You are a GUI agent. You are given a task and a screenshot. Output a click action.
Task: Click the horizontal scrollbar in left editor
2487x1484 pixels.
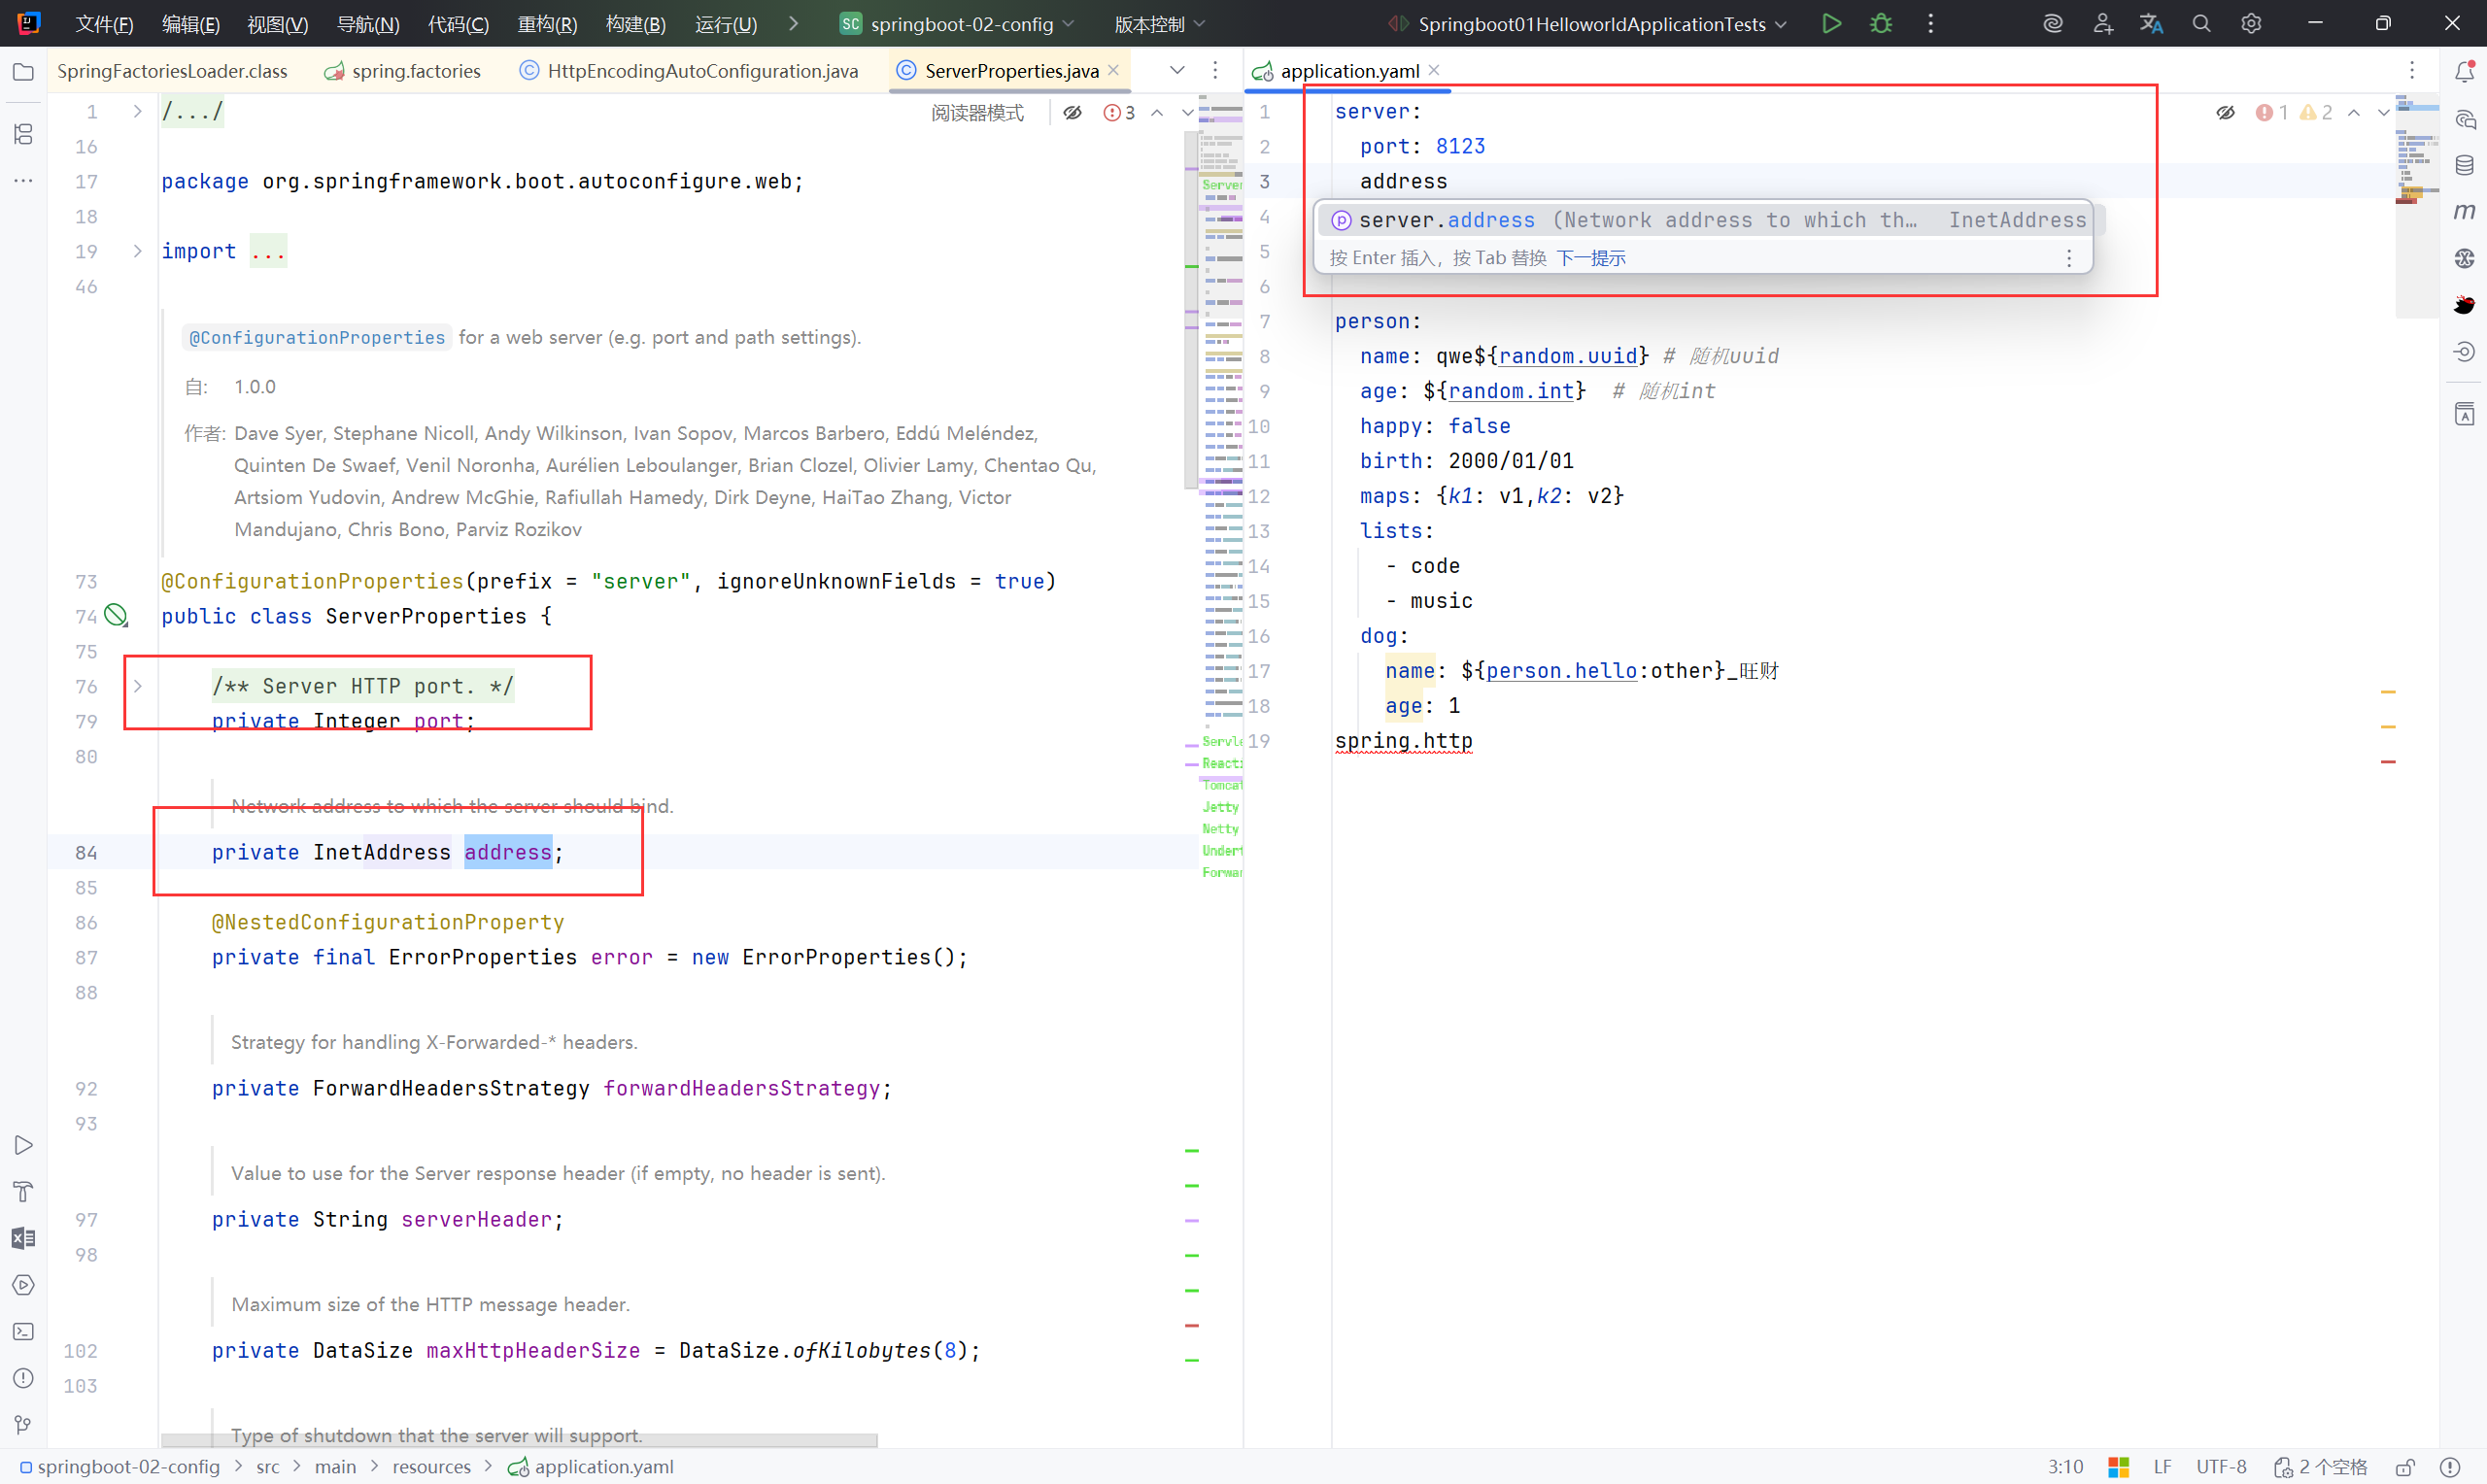519,1440
